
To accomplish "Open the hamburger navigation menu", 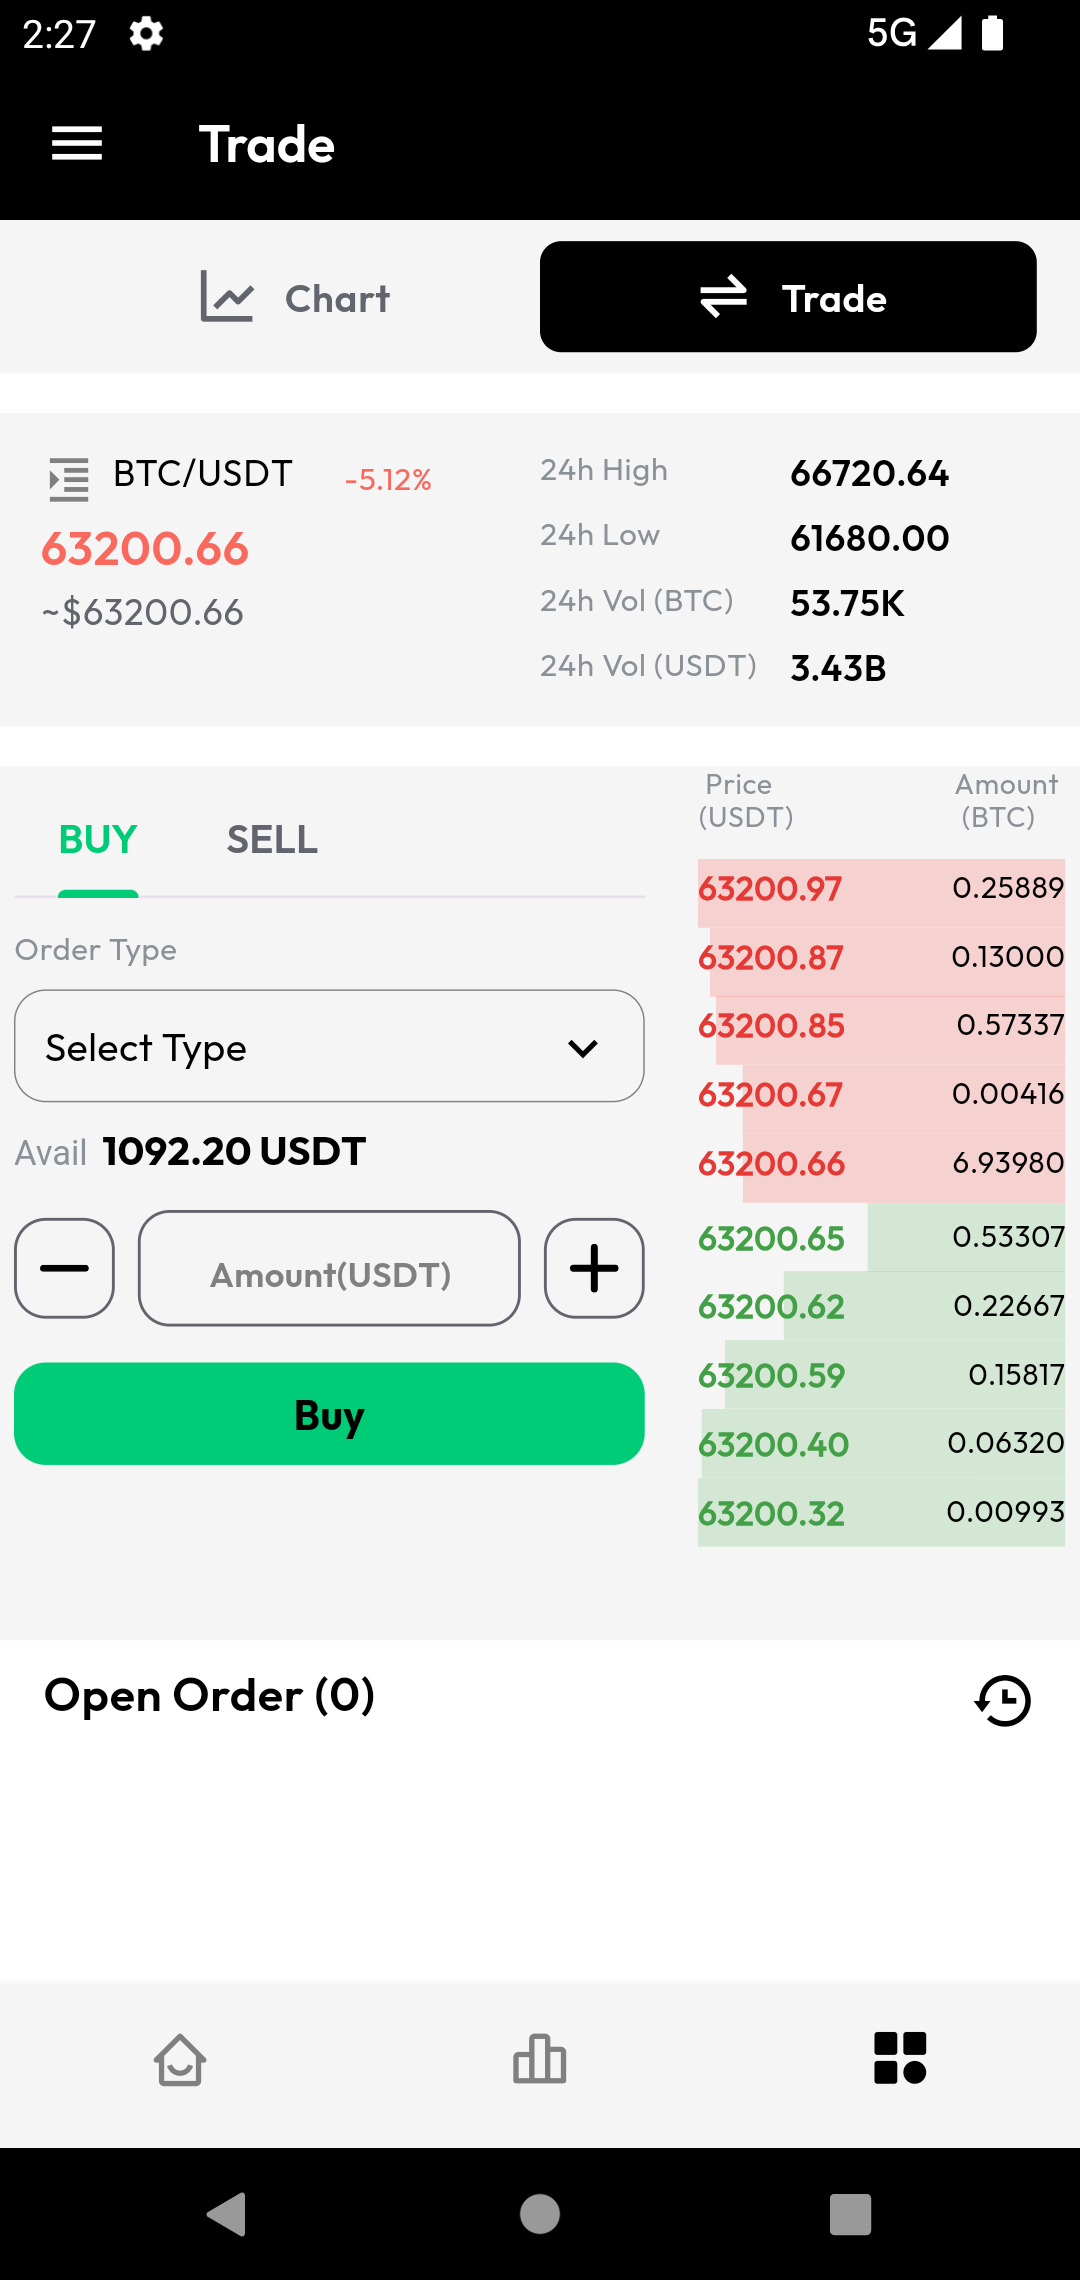I will point(77,144).
